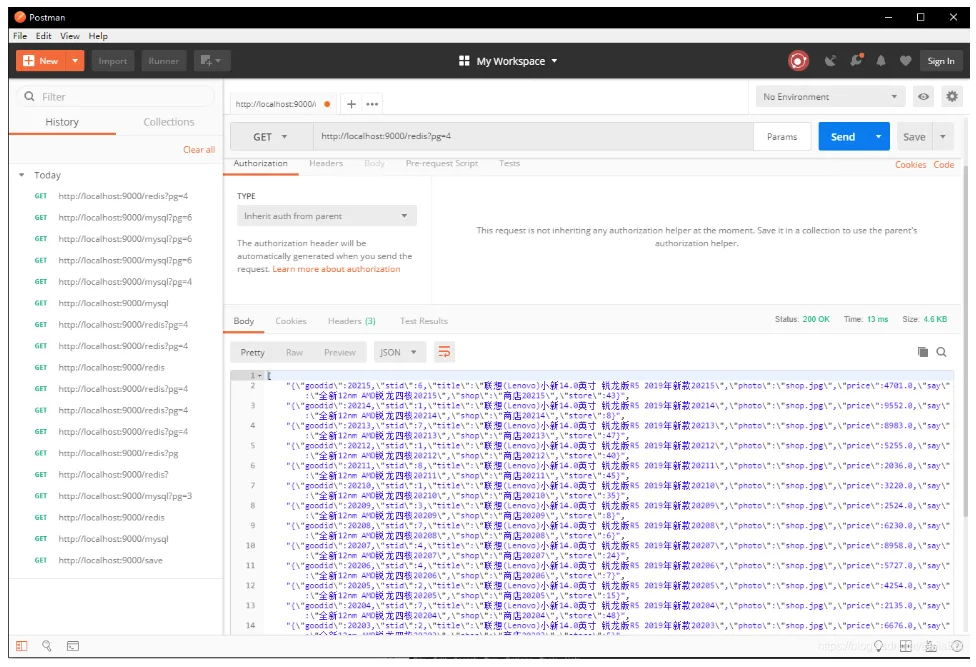Click the sync status icon in header
The width and height of the screenshot is (976, 667).
coord(798,61)
